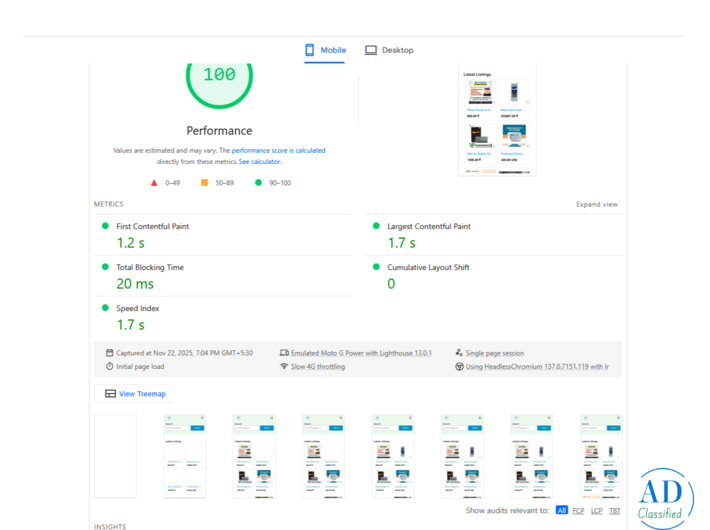The height and width of the screenshot is (530, 710).
Task: Click the devices icon beside Emulated Moto G Power
Action: point(284,352)
